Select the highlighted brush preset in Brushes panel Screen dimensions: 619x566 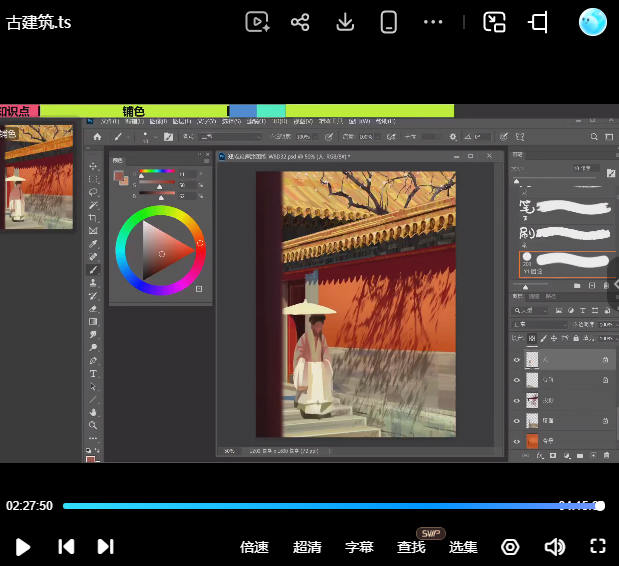[566, 264]
